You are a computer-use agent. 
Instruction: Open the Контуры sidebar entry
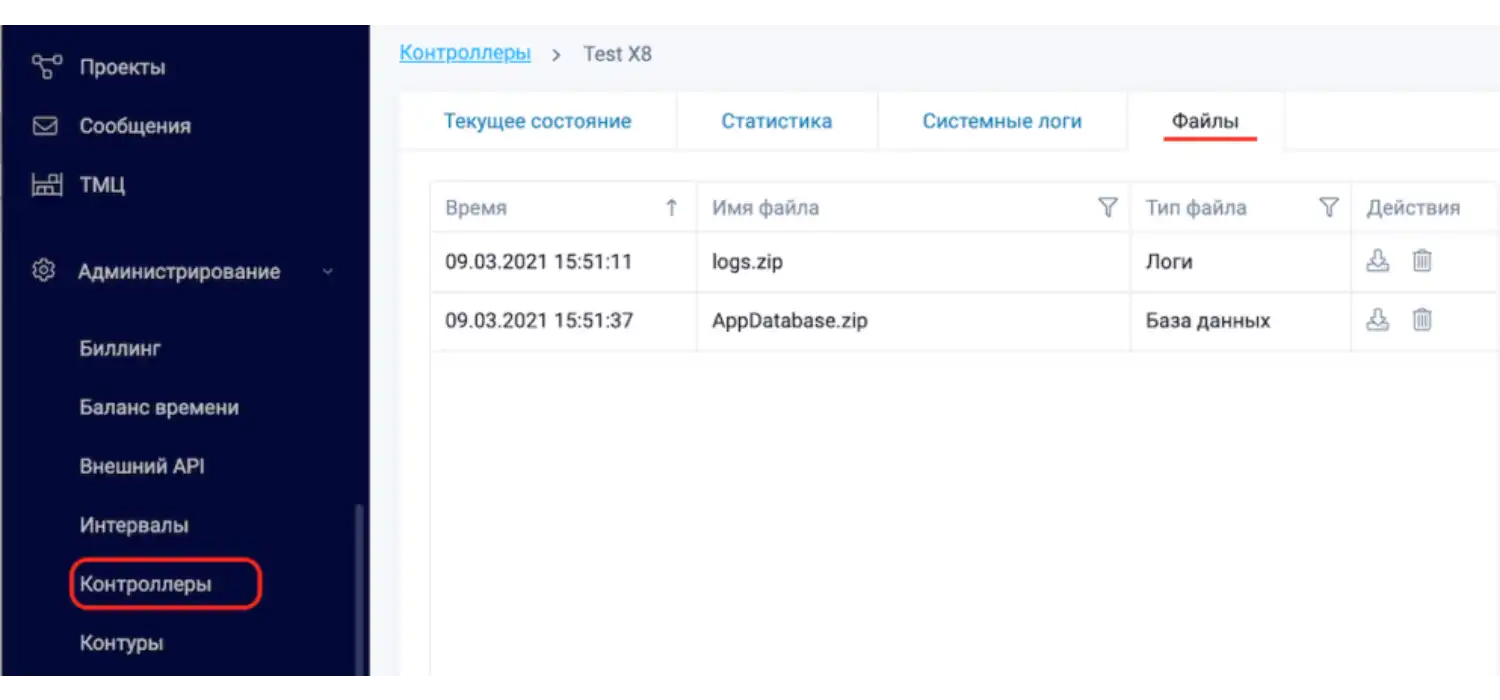(120, 643)
